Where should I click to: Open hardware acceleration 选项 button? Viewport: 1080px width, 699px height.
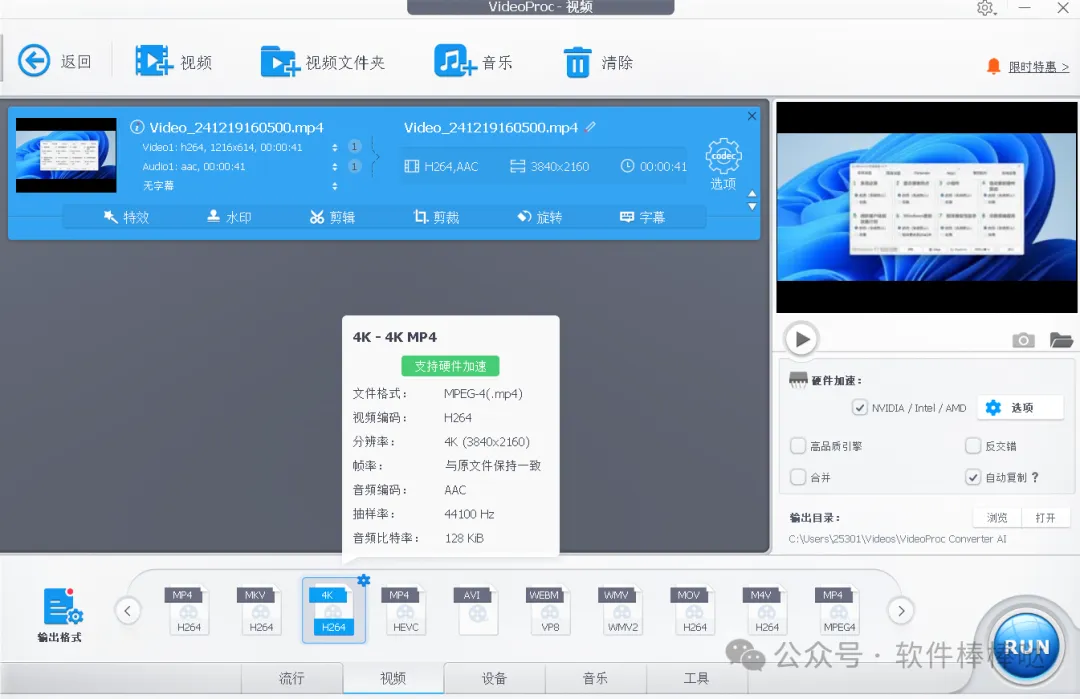pyautogui.click(x=1021, y=408)
